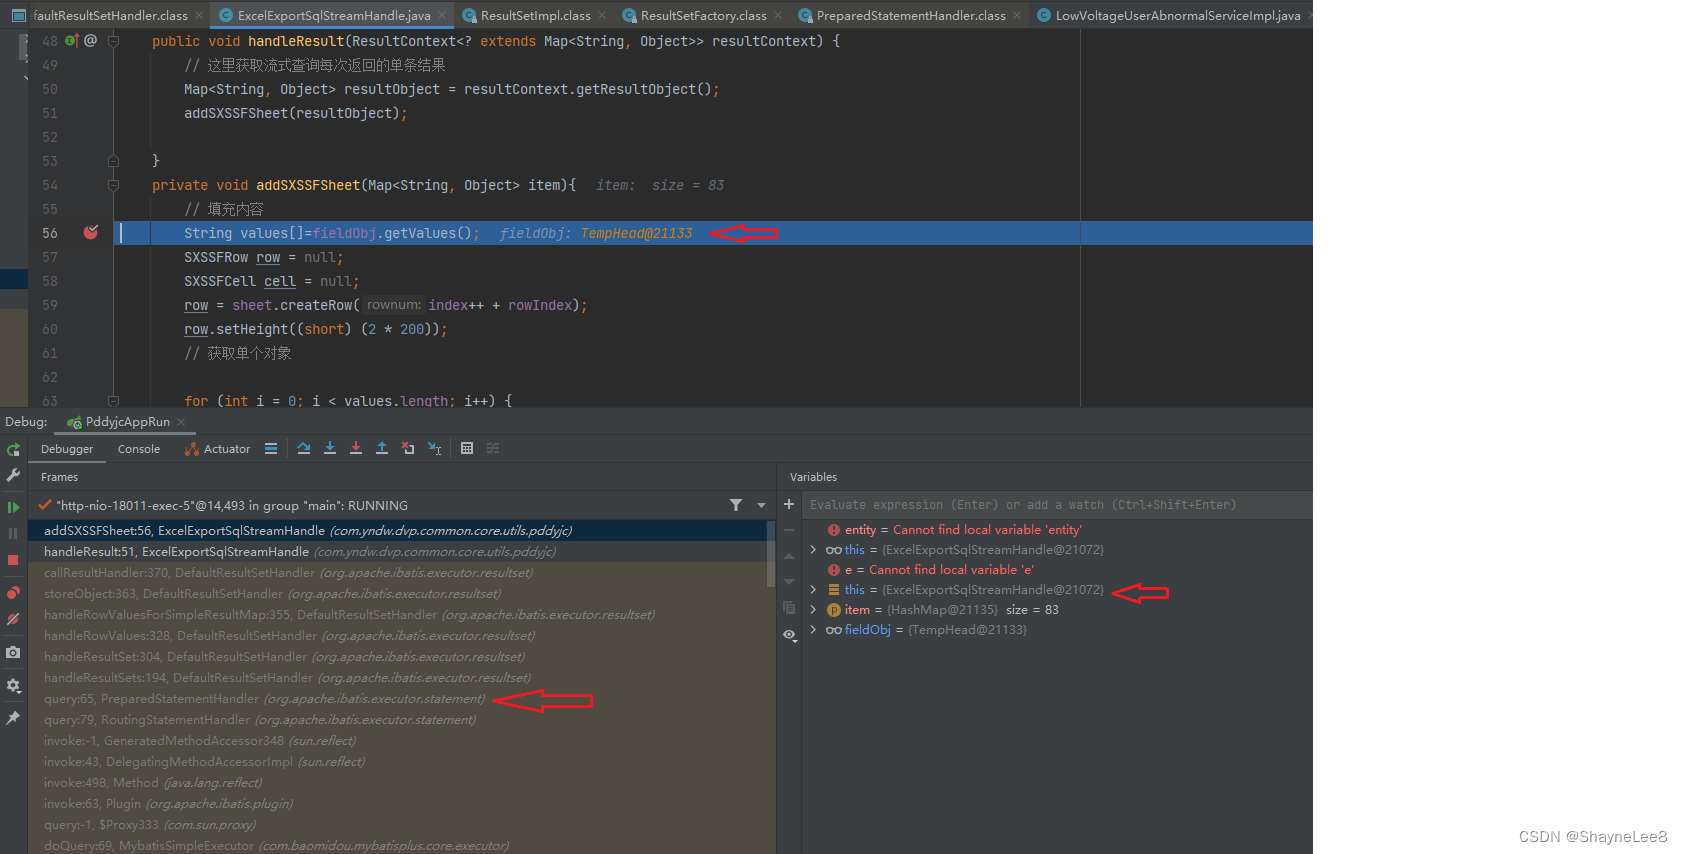
Task: Open ResultSetImpl.class tab
Action: pyautogui.click(x=535, y=15)
